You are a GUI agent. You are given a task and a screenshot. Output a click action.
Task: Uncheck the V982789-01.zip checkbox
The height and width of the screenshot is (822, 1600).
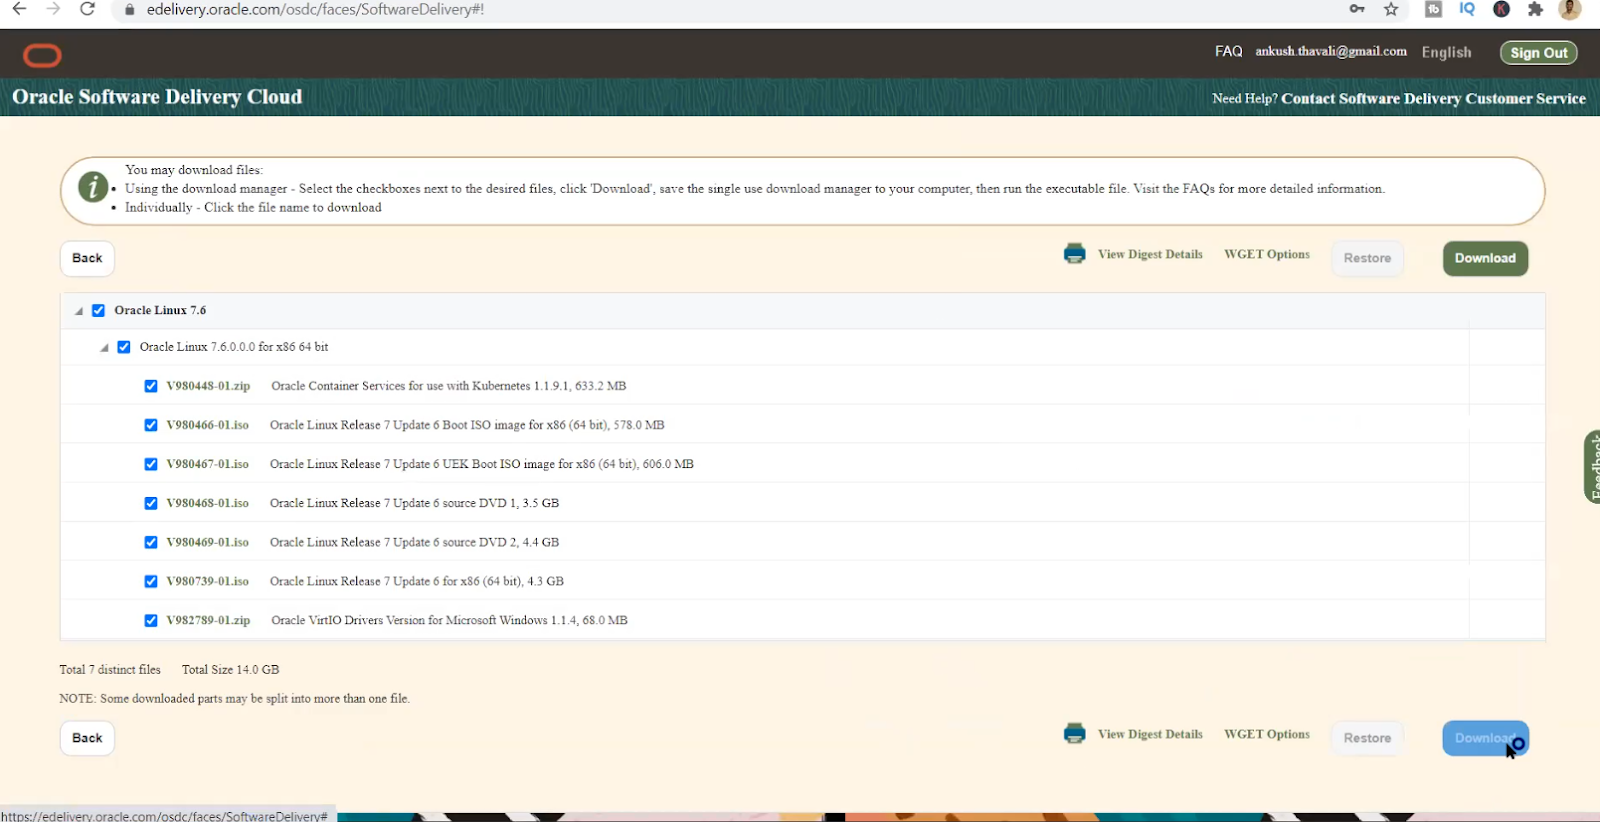tap(151, 620)
